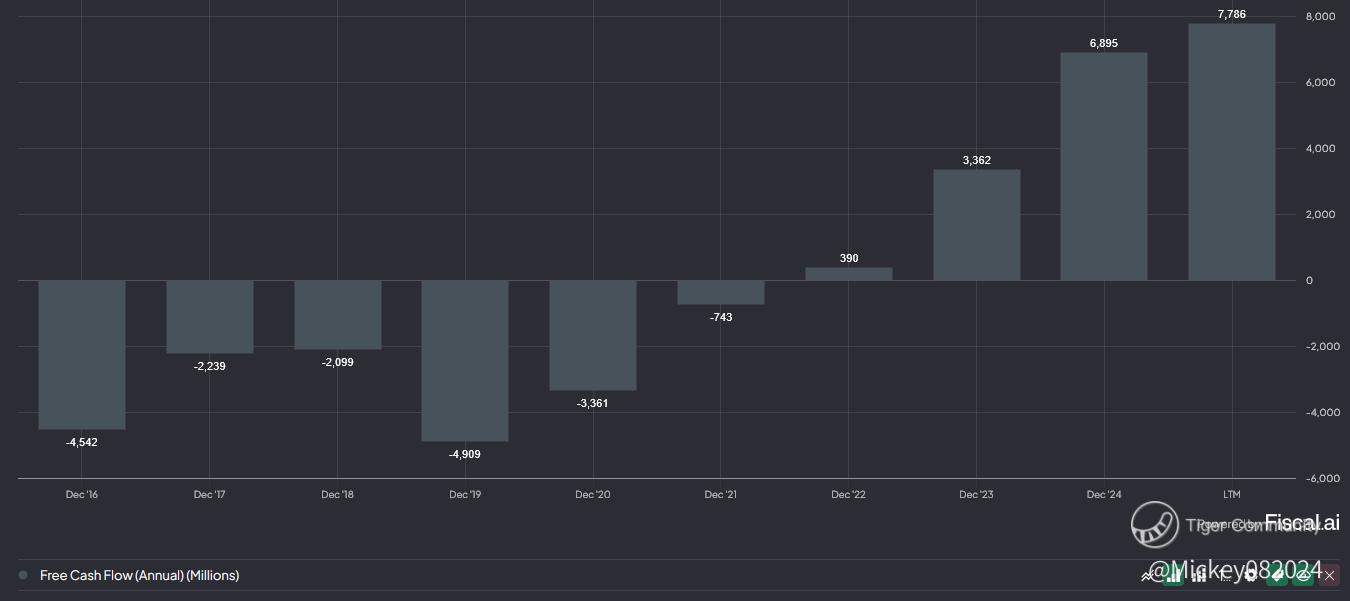Hide the Free Cash Flow series
Image resolution: width=1350 pixels, height=601 pixels.
[1303, 576]
